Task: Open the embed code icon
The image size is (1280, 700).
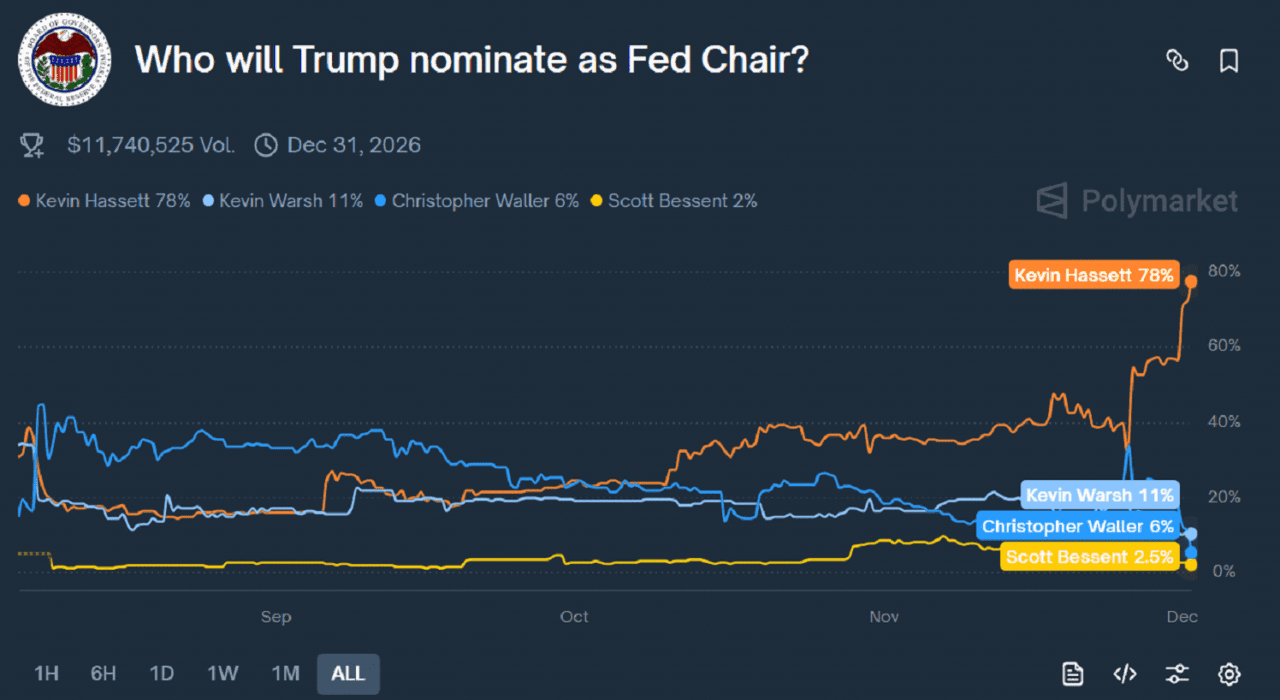Action: click(1125, 673)
